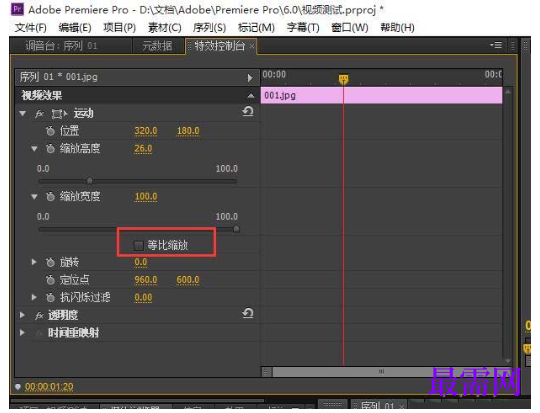Open the 字幕(T) menu
The width and height of the screenshot is (540, 413).
coord(303,28)
